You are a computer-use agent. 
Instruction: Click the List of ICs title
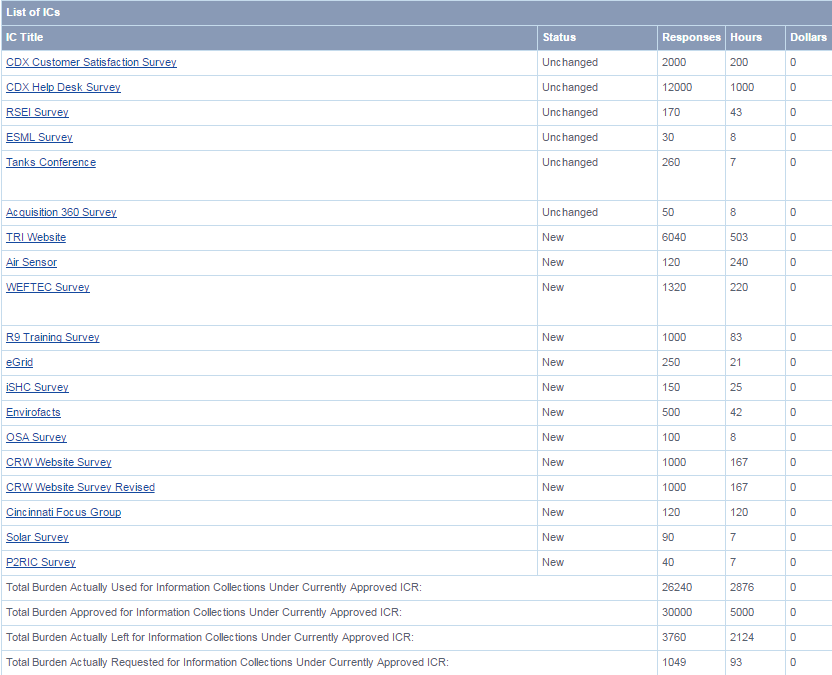point(33,12)
